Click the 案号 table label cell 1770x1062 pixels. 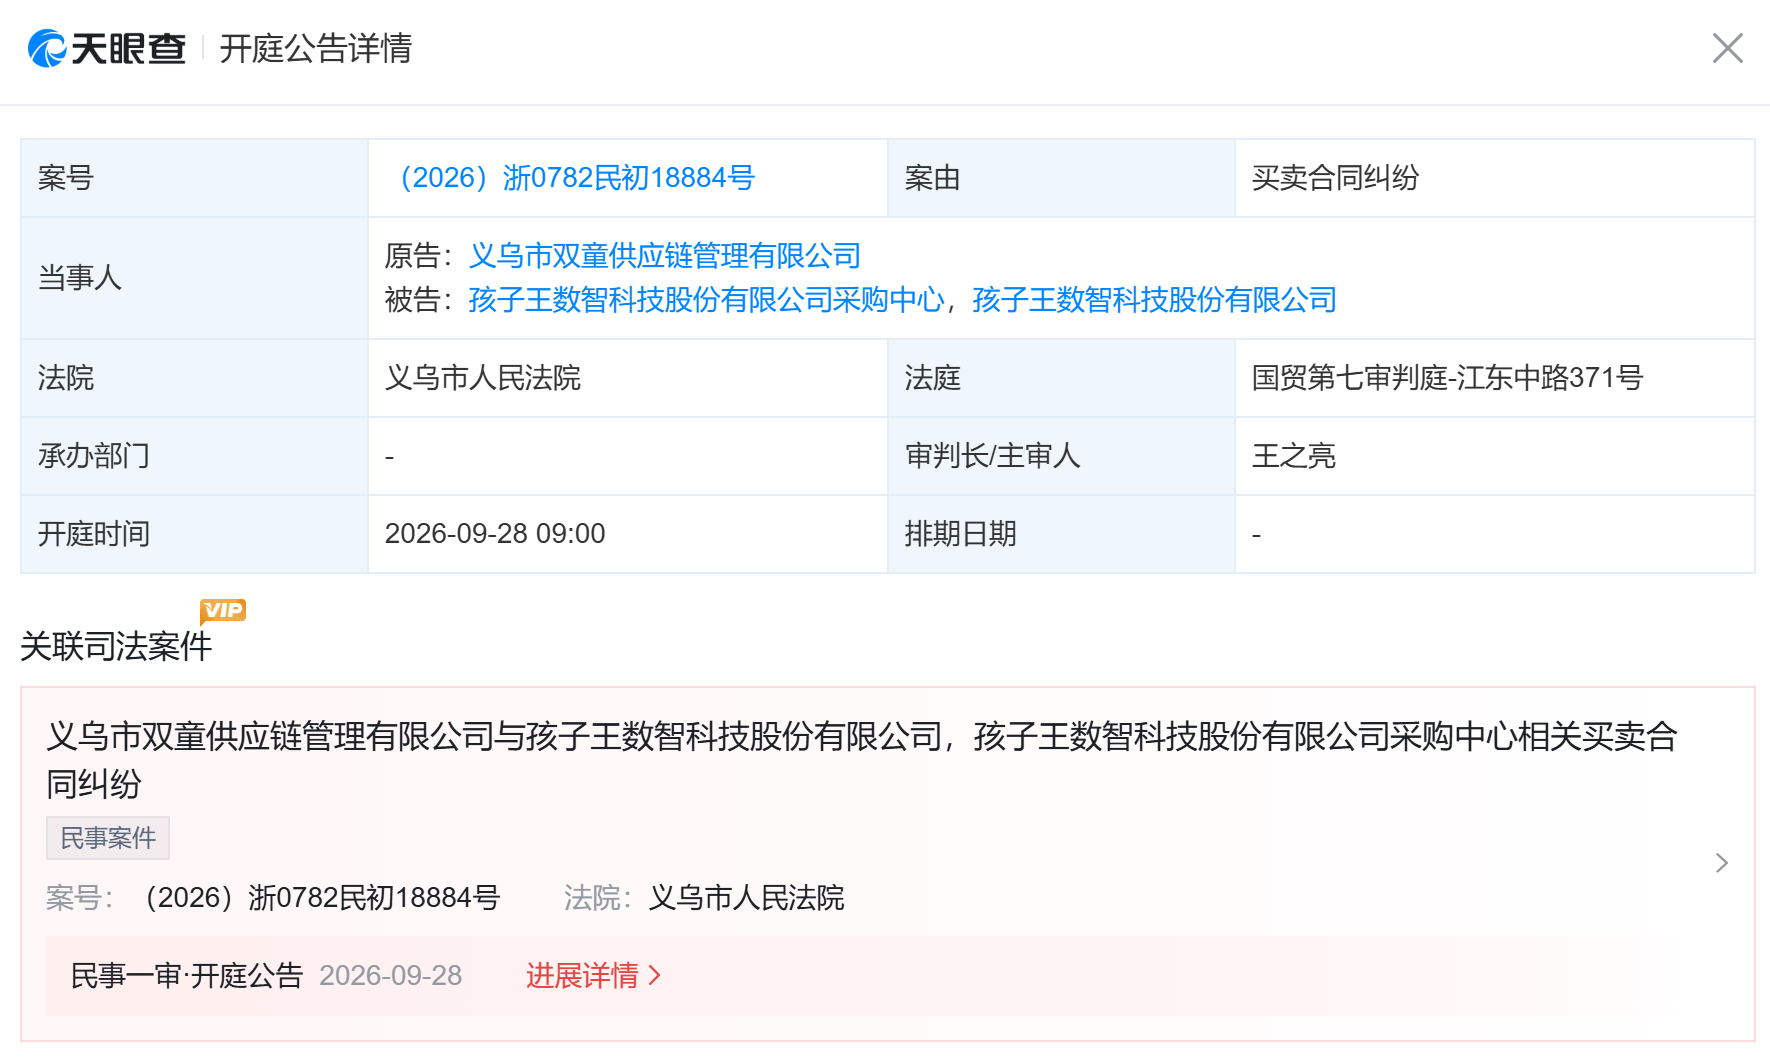point(194,178)
